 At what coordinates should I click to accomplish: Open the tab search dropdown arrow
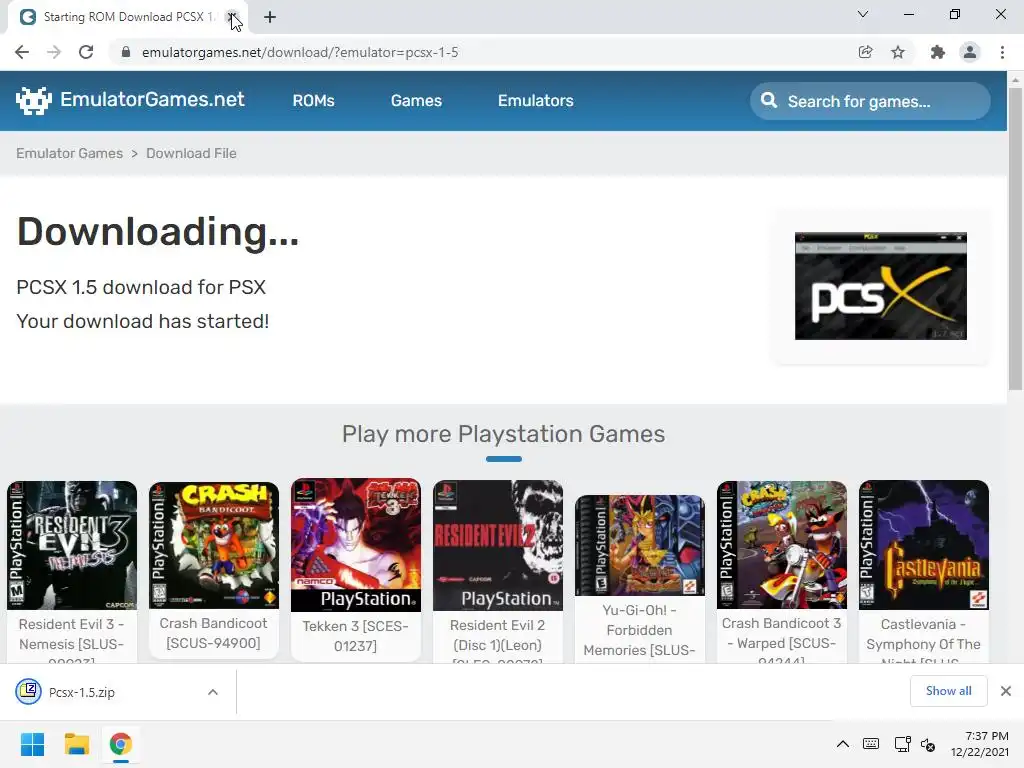863,14
